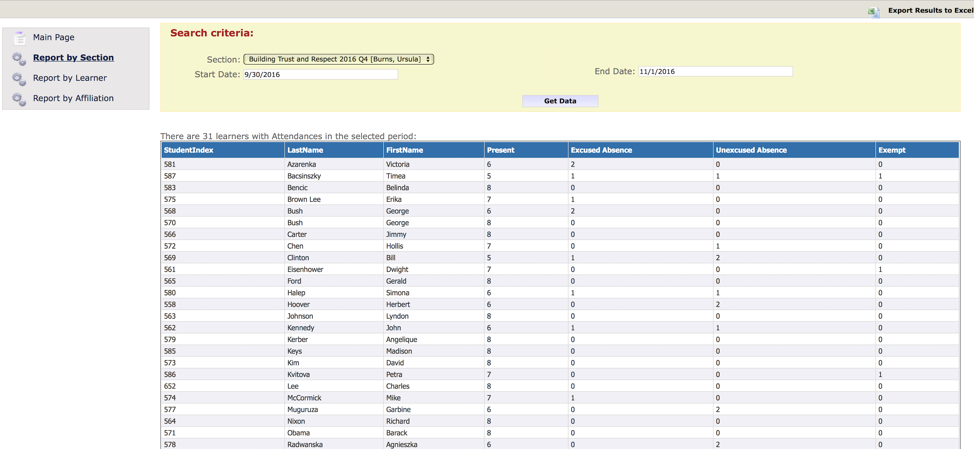The width and height of the screenshot is (974, 449).
Task: Go to Report by Affiliation
Action: (73, 98)
